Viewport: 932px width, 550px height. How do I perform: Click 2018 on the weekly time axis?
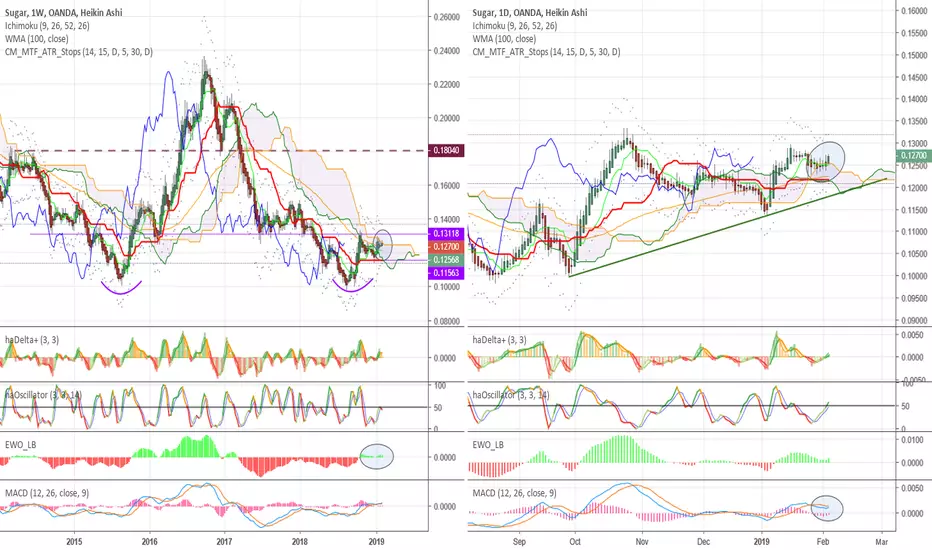coord(300,542)
